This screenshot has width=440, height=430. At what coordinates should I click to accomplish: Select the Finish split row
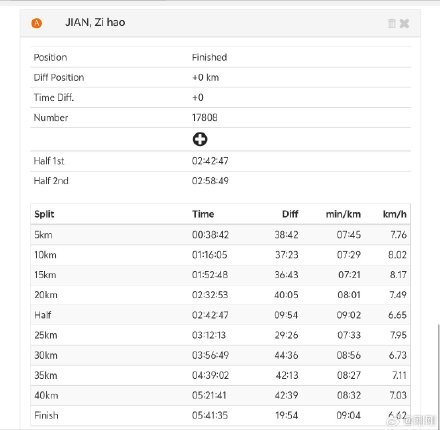point(220,415)
